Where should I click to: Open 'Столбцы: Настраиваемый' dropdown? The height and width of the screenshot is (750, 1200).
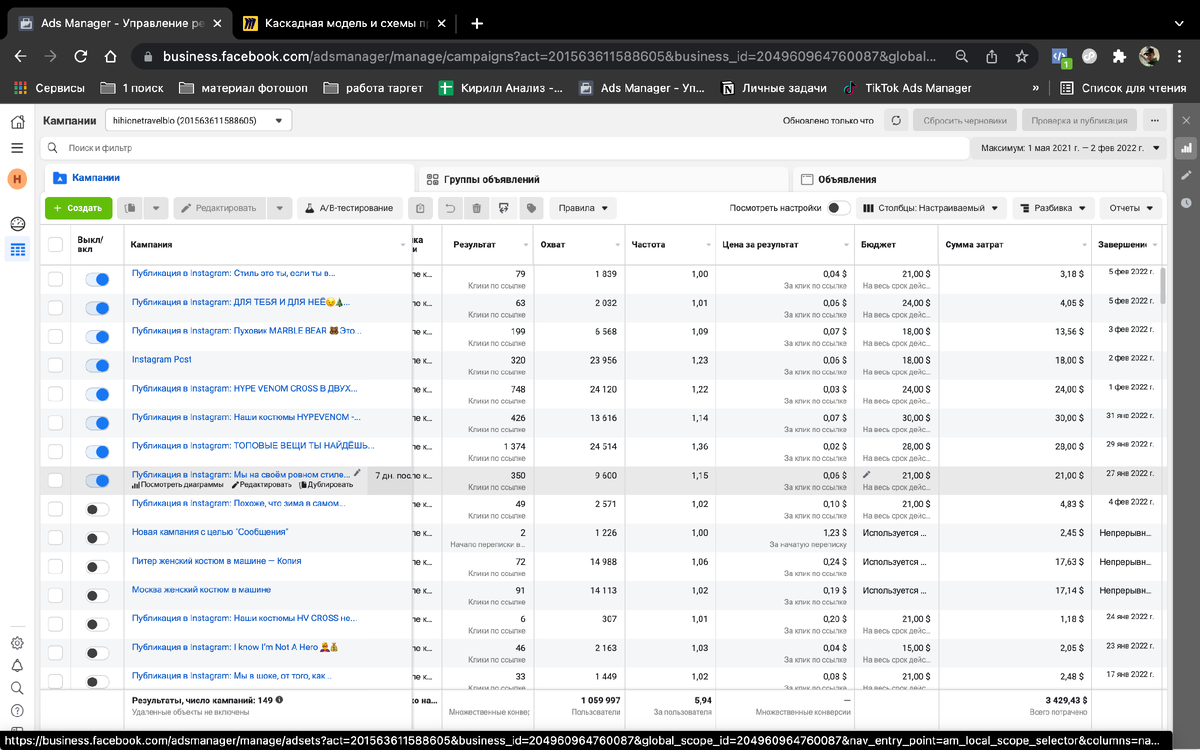point(932,208)
